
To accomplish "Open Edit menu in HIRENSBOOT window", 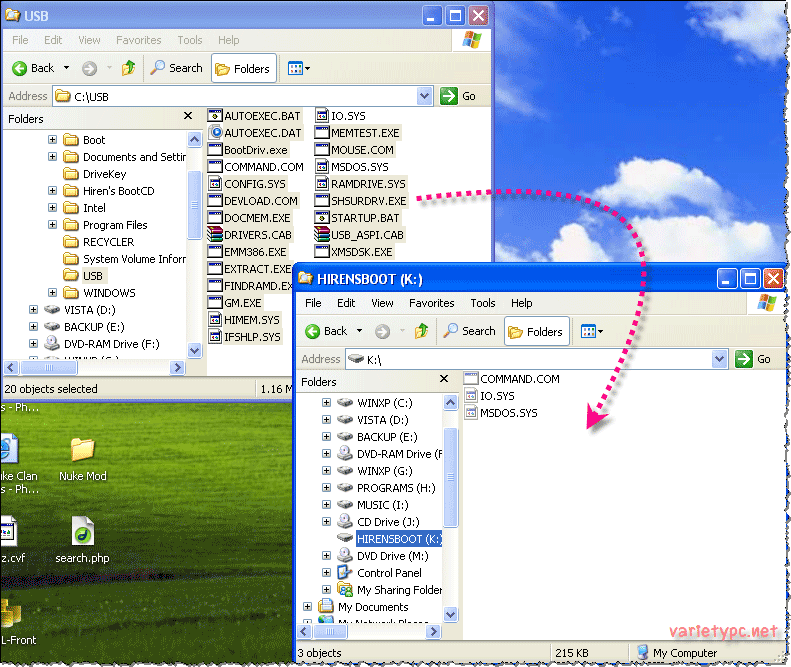I will click(346, 303).
